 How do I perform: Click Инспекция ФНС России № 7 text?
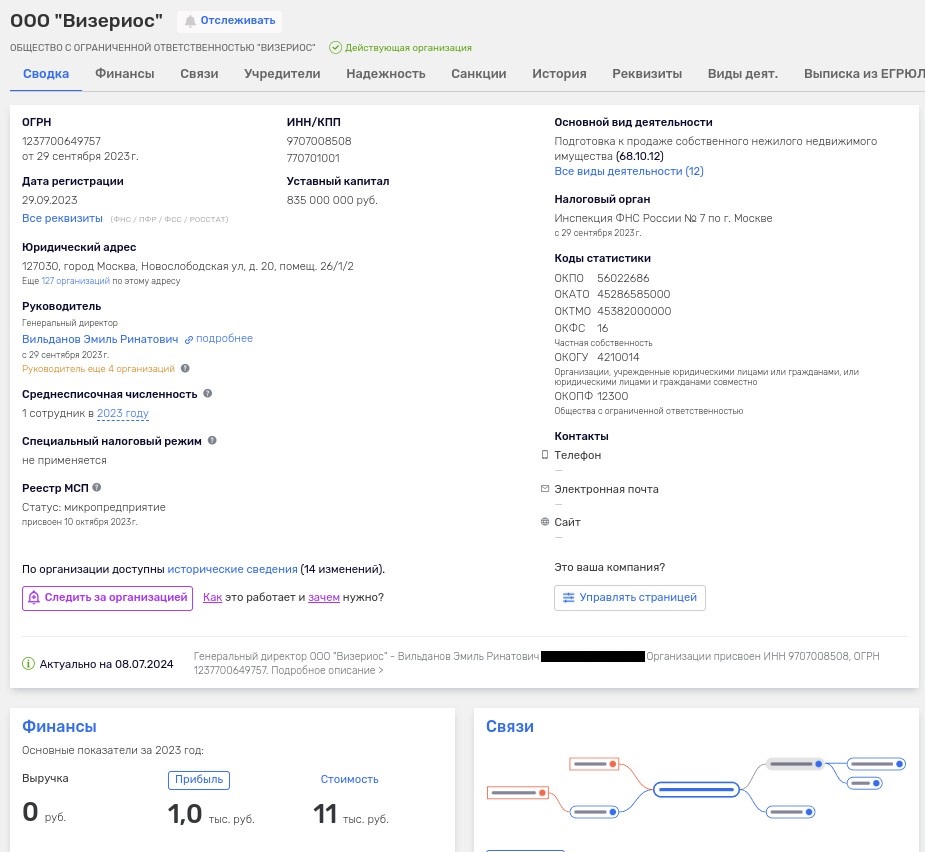tap(663, 218)
